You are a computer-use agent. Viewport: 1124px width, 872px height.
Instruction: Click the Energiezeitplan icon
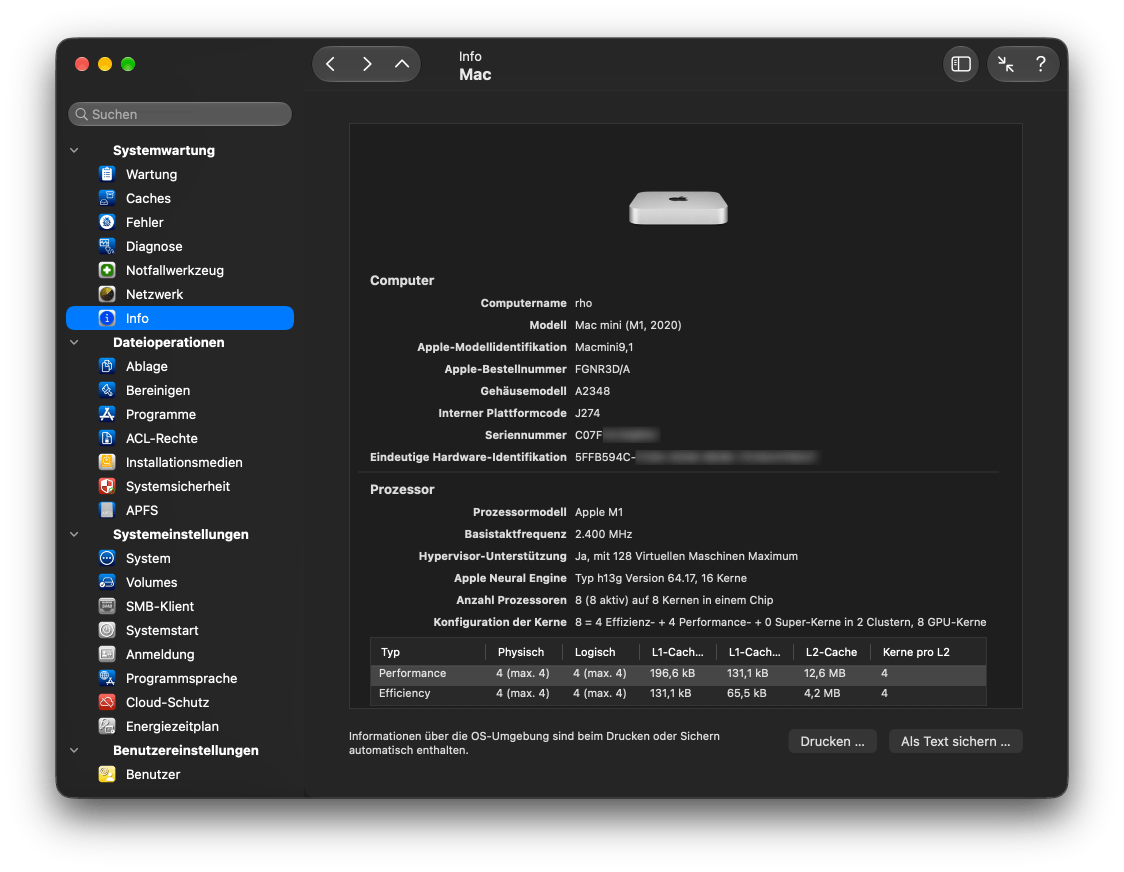tap(107, 726)
